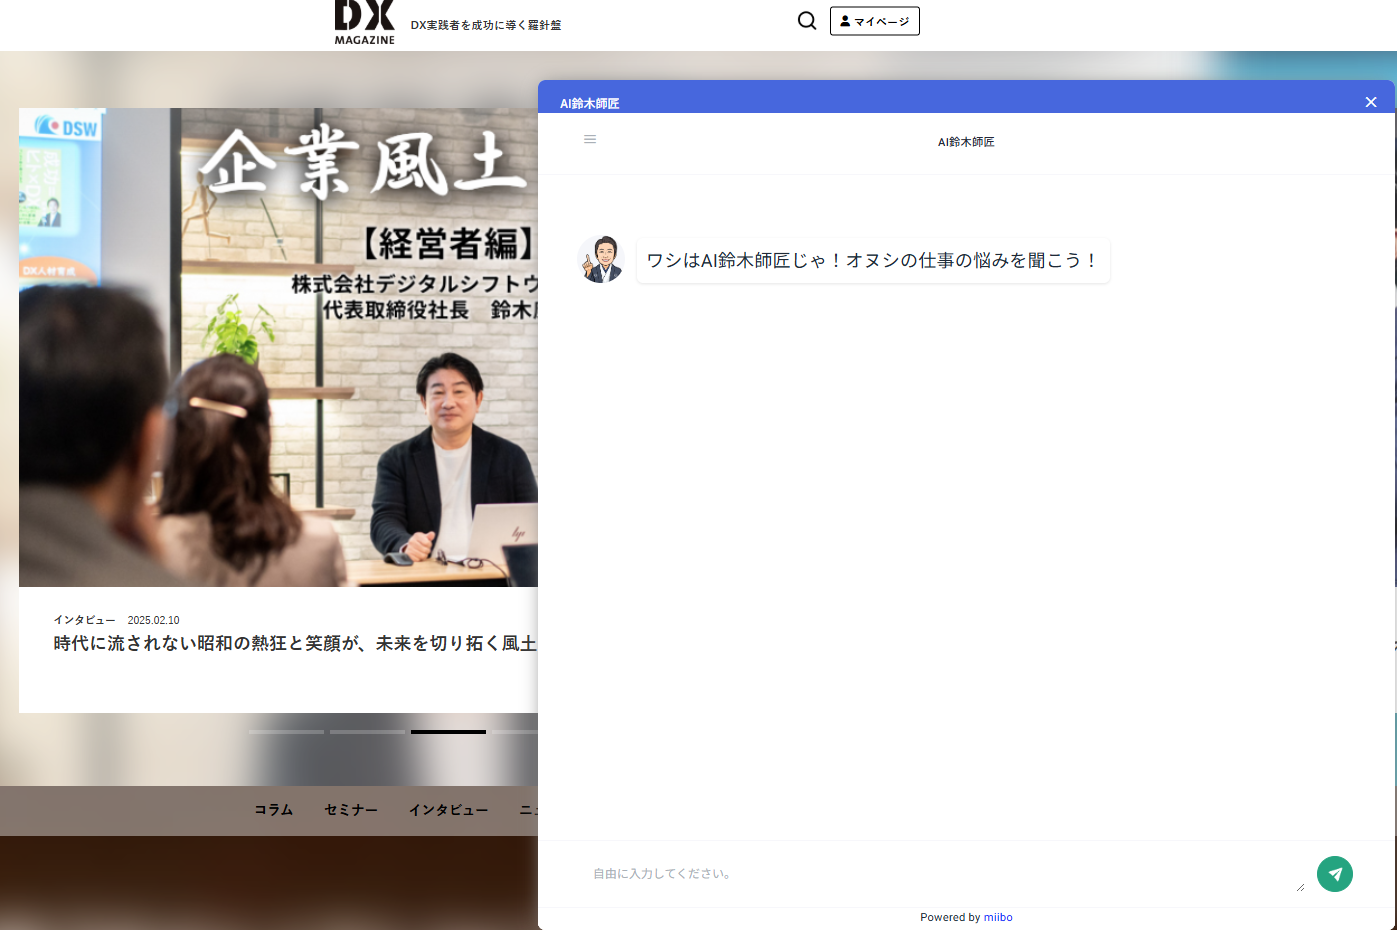Select the second carousel slide indicator
This screenshot has width=1397, height=930.
coord(367,732)
